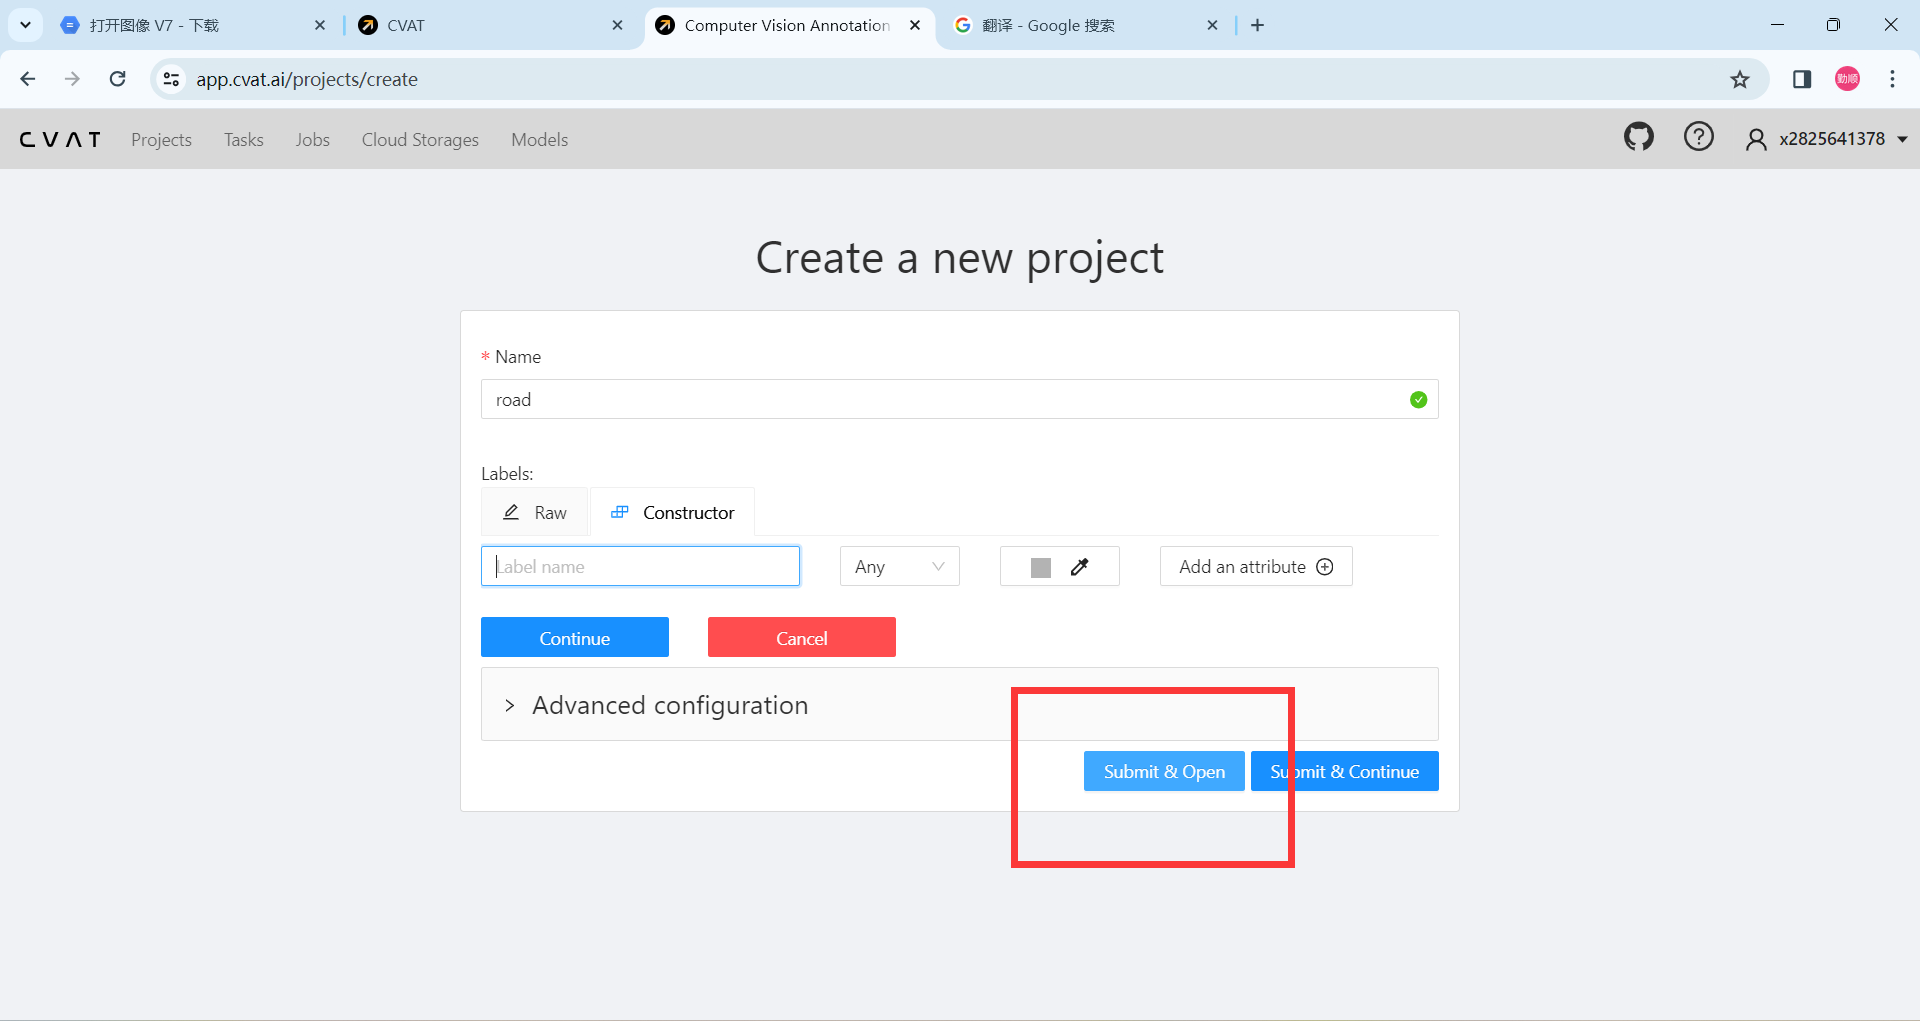This screenshot has width=1920, height=1021.
Task: Close the CVAT browser tab
Action: (x=617, y=25)
